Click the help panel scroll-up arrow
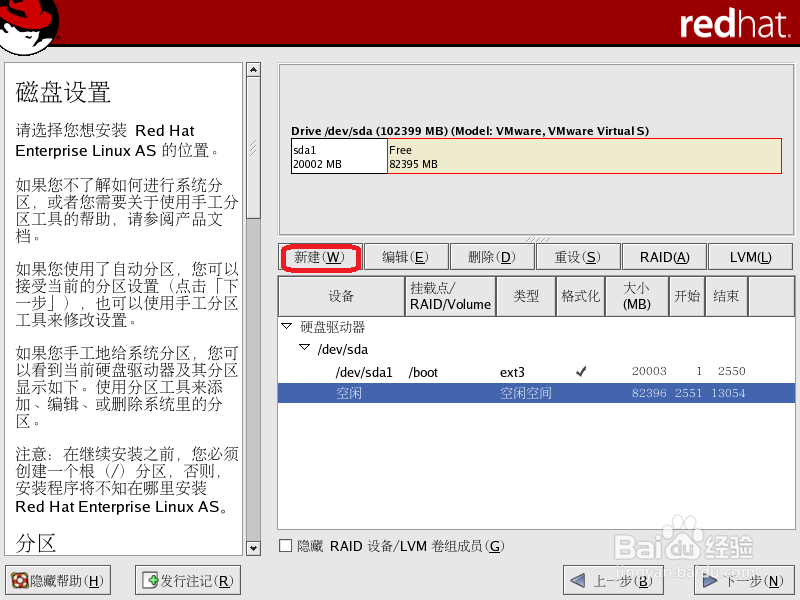 point(253,69)
